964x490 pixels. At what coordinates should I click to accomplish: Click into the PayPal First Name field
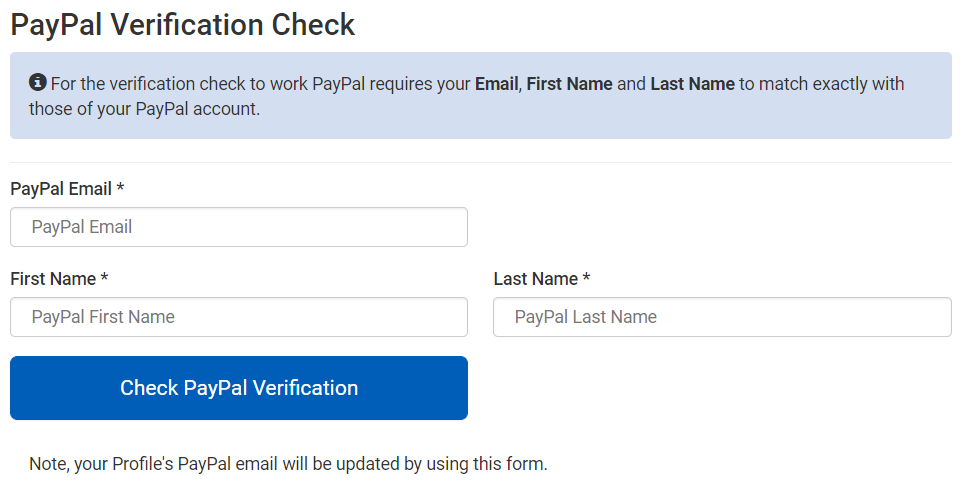point(239,317)
